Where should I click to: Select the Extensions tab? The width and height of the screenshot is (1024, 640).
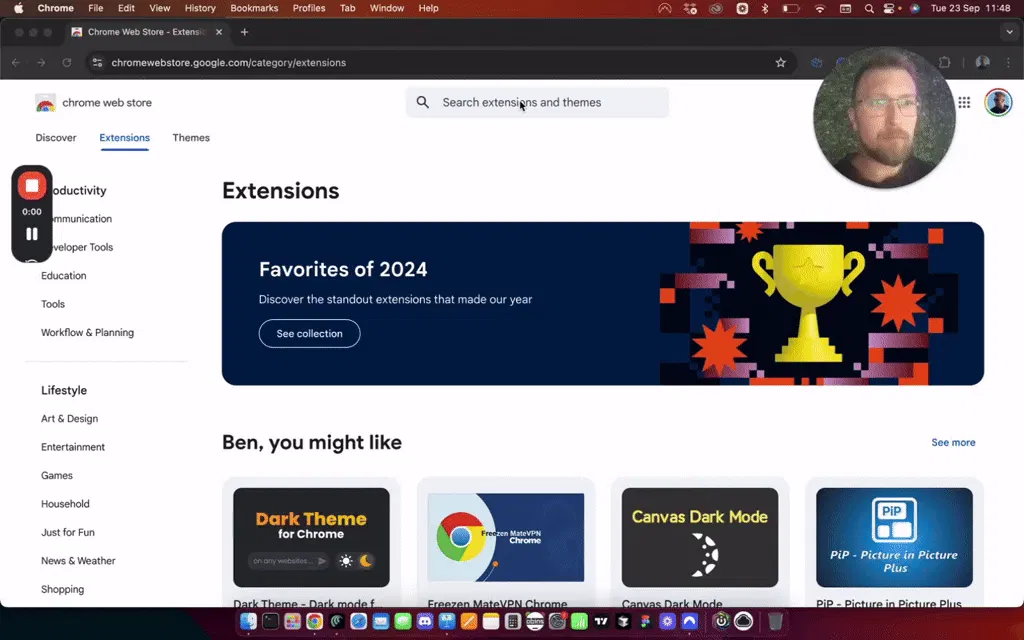125,138
